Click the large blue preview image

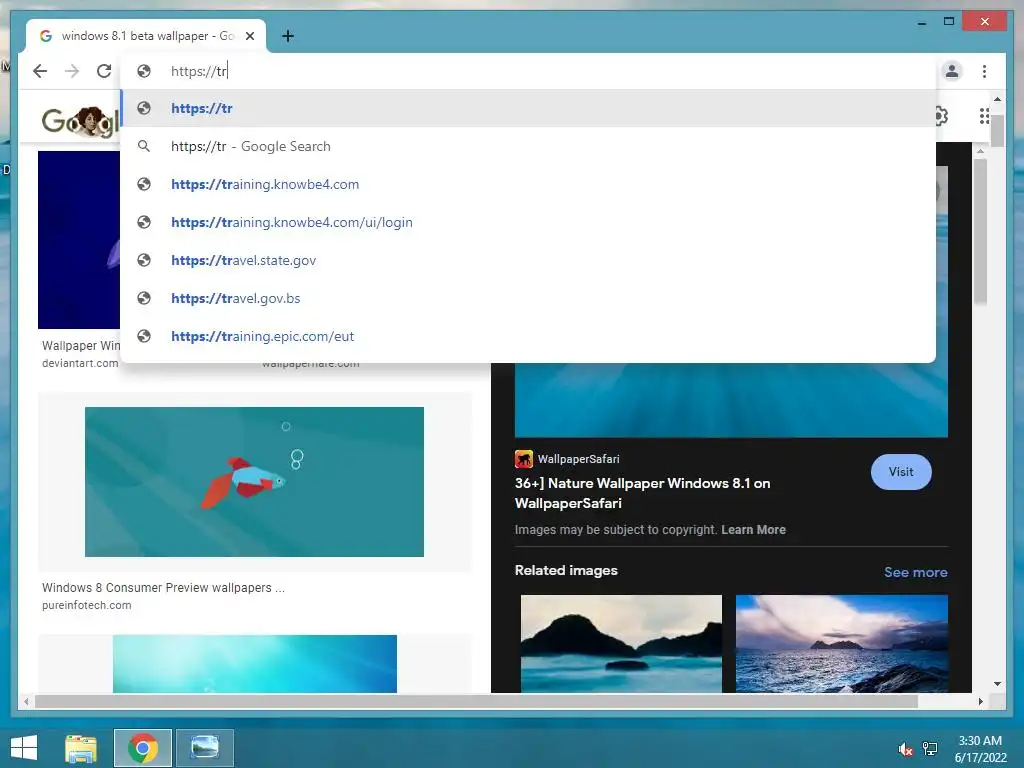pos(731,400)
